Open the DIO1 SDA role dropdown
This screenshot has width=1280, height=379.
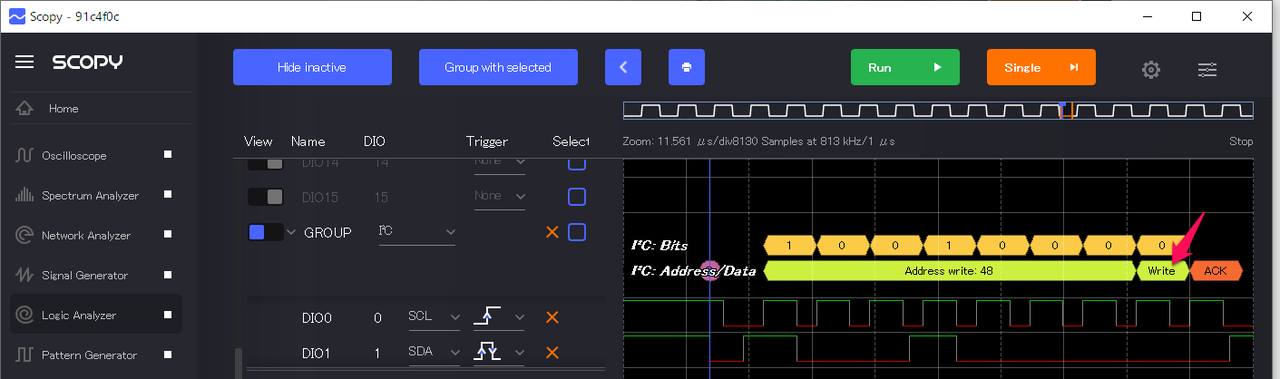pyautogui.click(x=433, y=353)
